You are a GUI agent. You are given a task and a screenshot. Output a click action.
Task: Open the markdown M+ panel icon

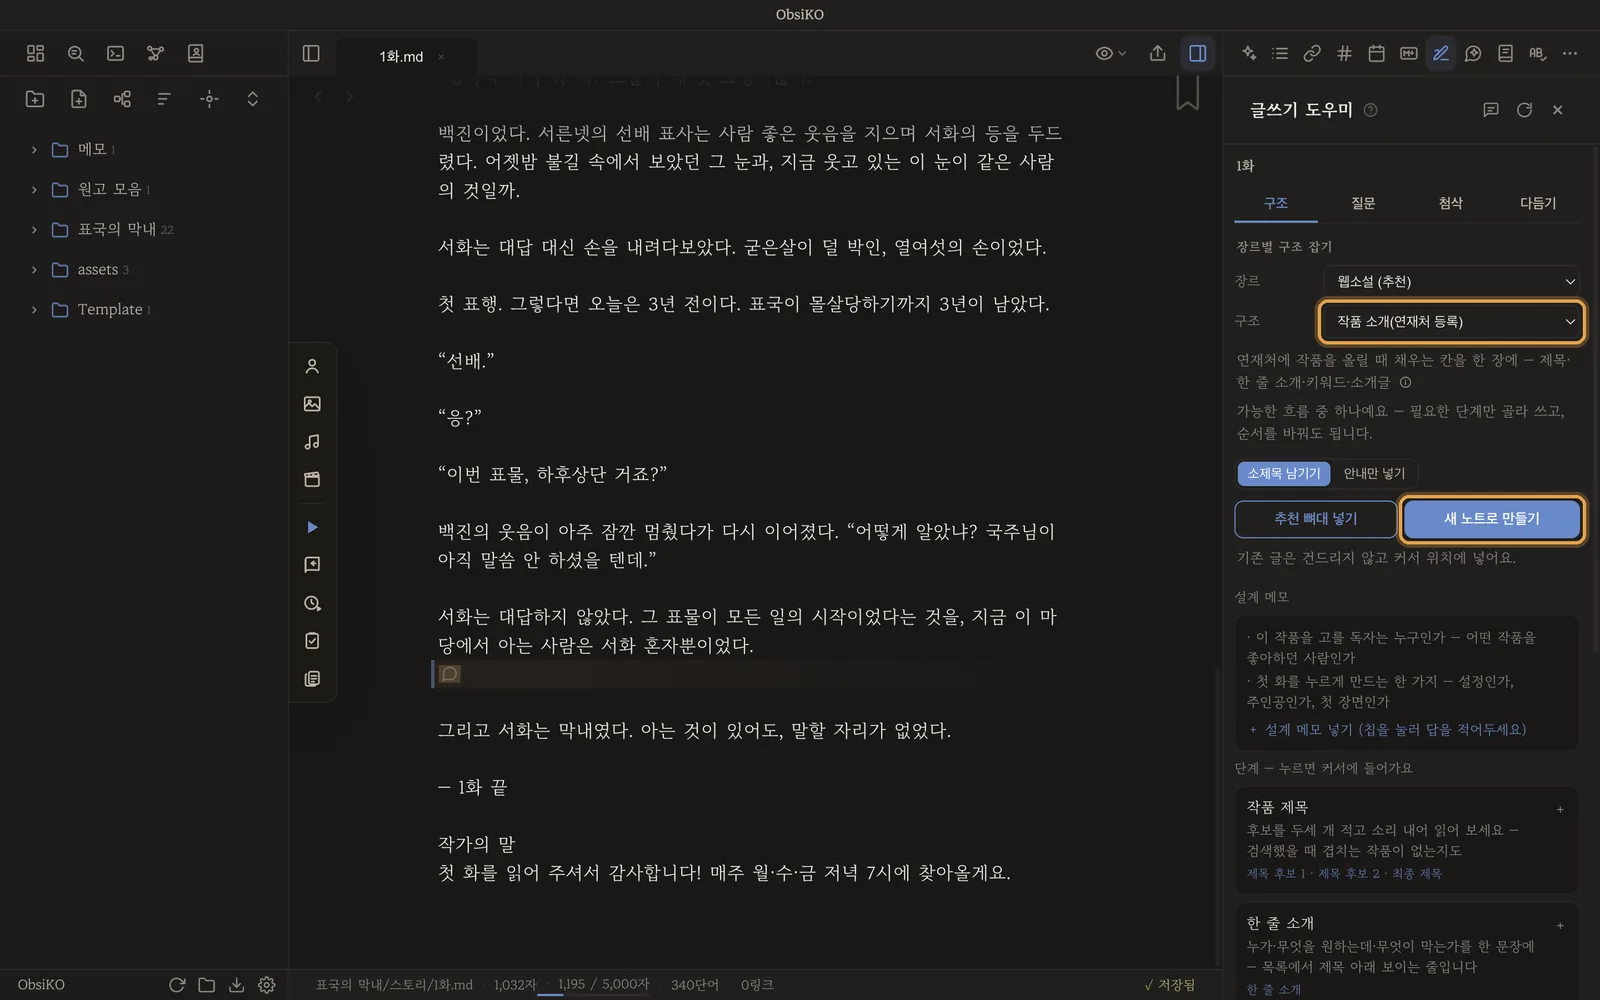pyautogui.click(x=1408, y=53)
